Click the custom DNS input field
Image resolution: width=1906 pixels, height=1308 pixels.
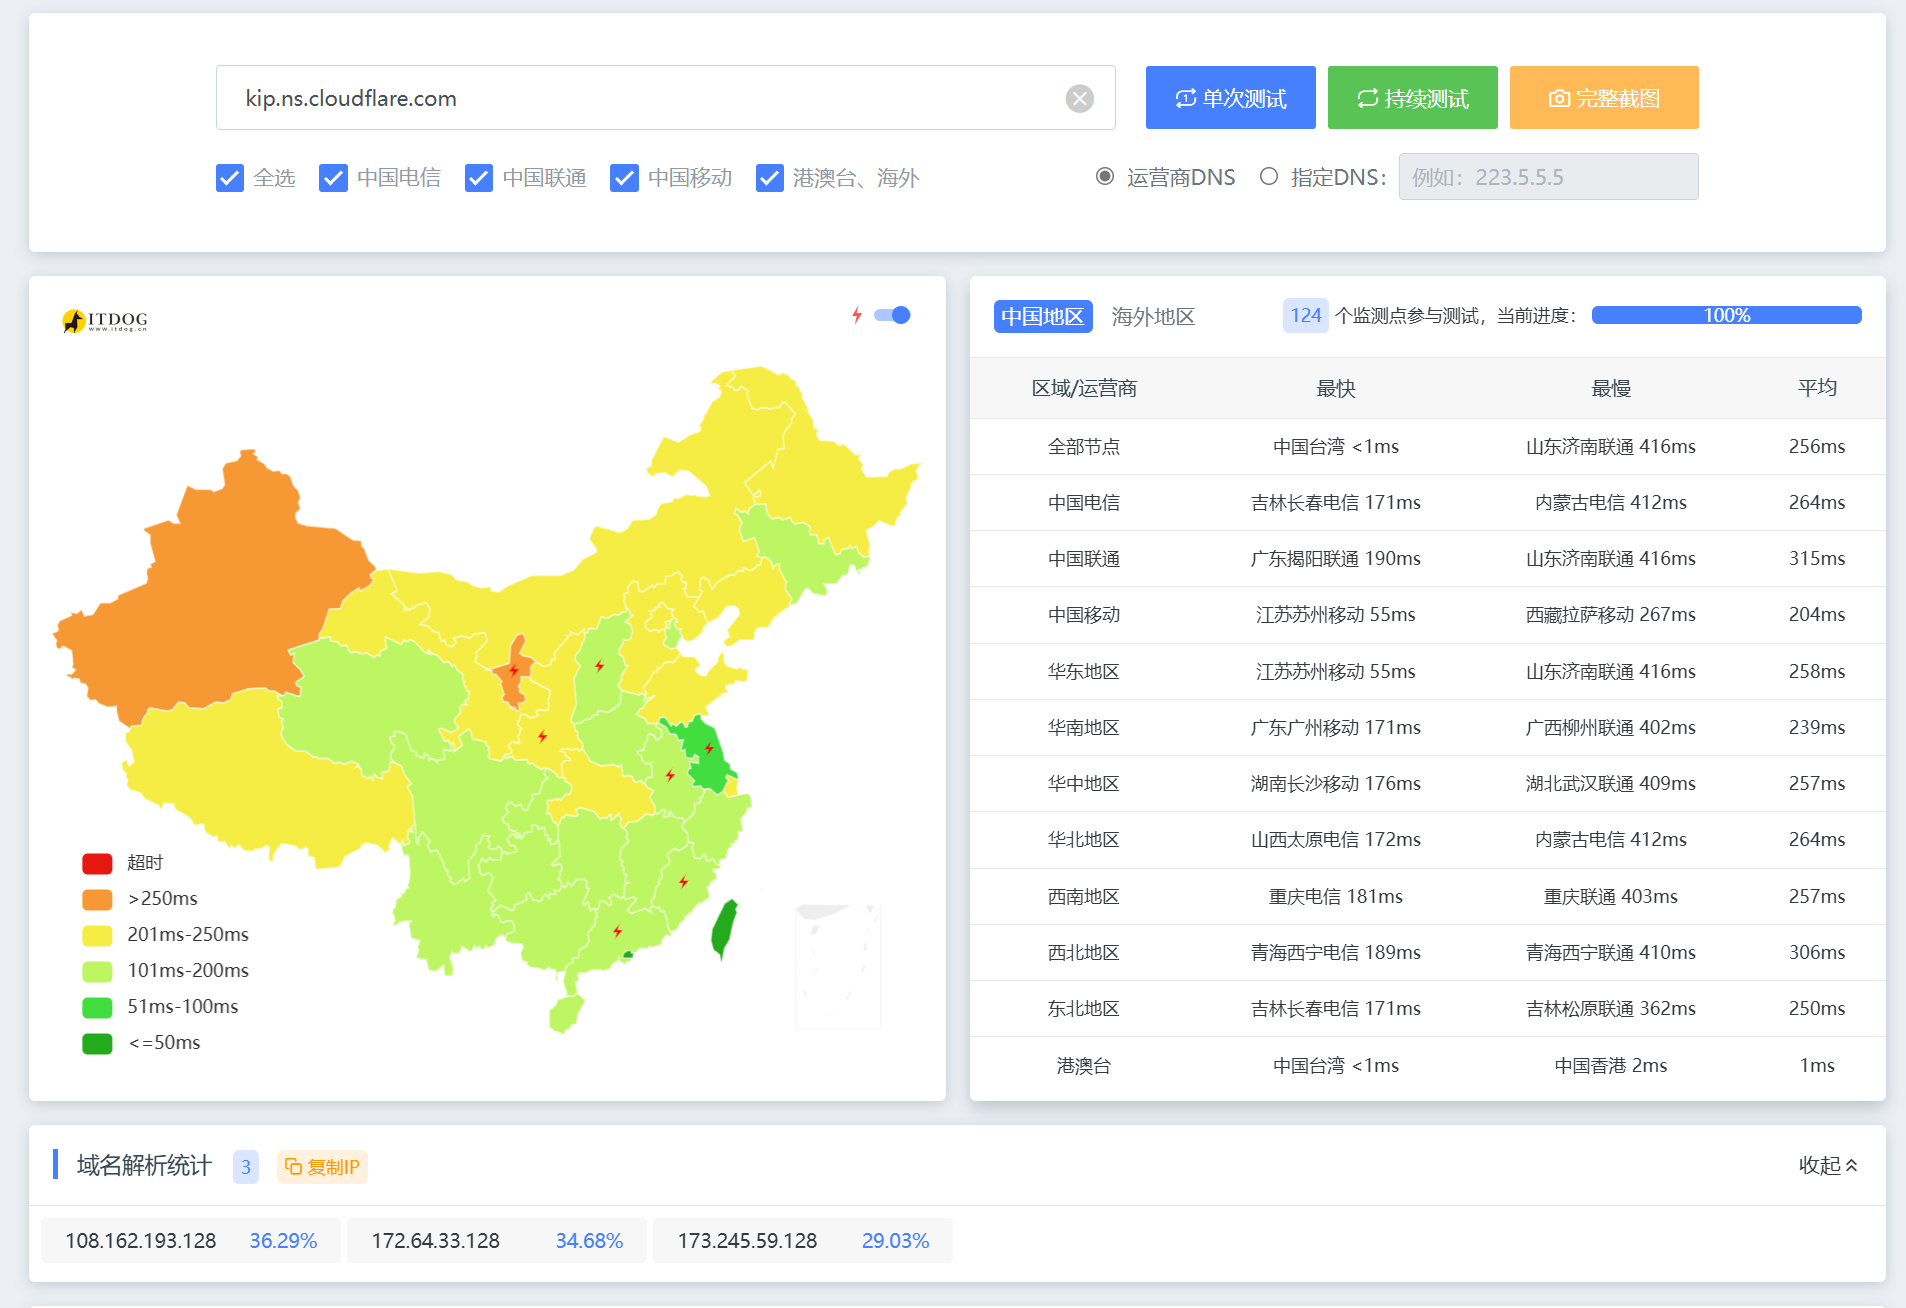tap(1548, 177)
